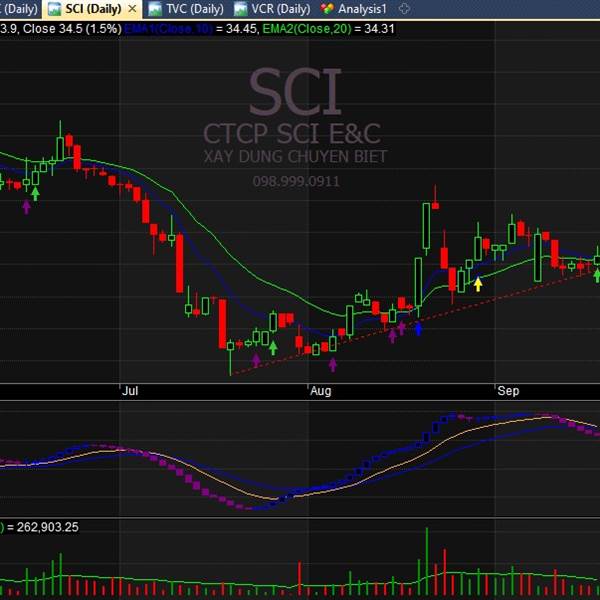
Task: Click the purple arrow below early August low
Action: pyautogui.click(x=333, y=365)
